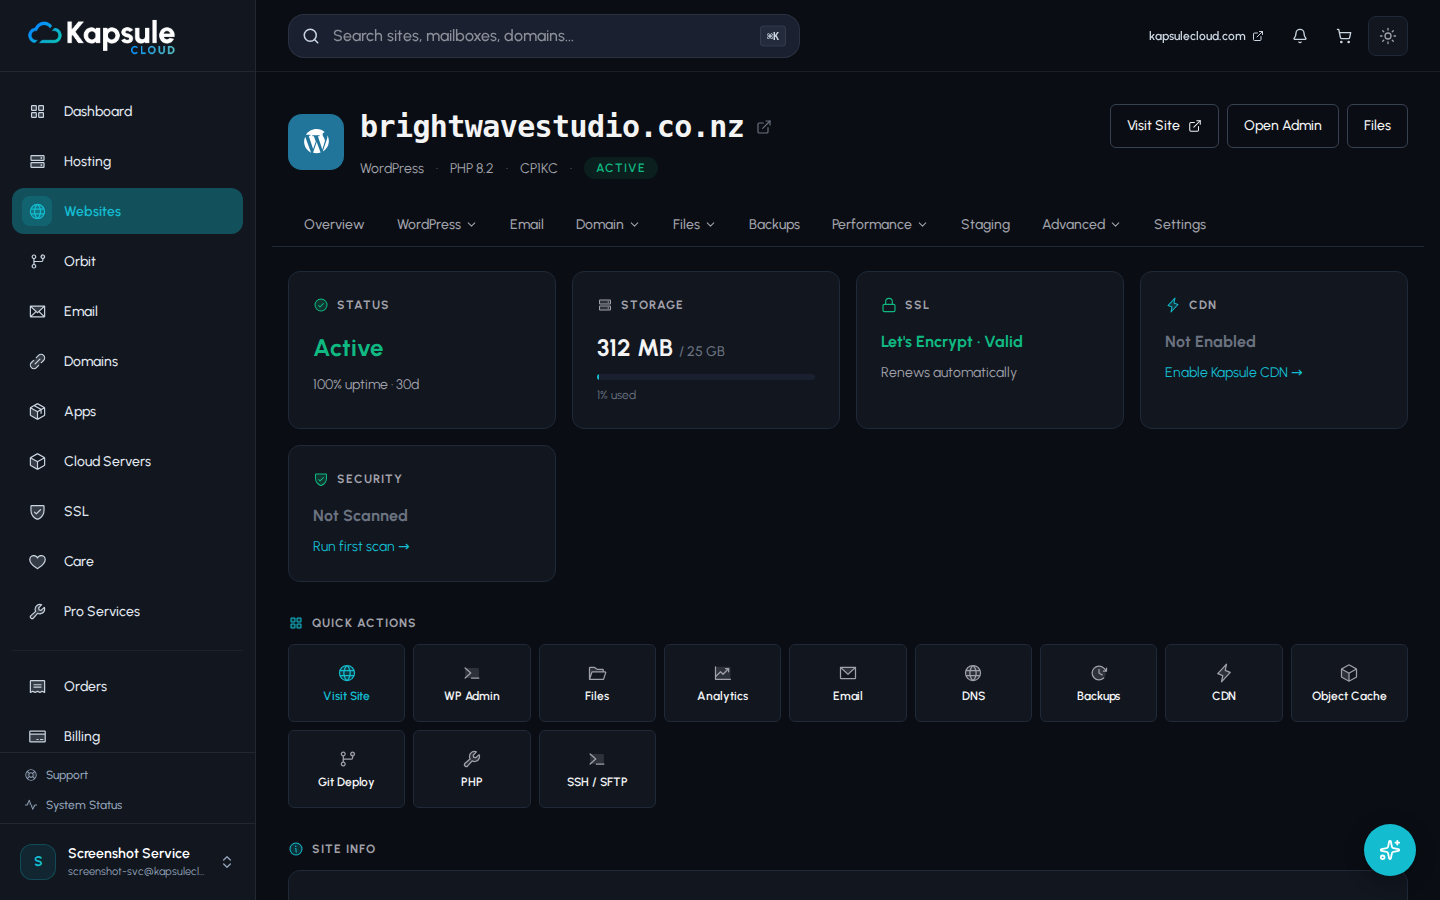This screenshot has width=1440, height=900.
Task: Open the System Status link
Action: pyautogui.click(x=74, y=805)
